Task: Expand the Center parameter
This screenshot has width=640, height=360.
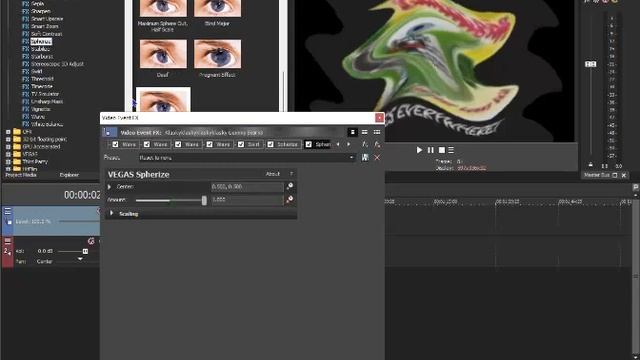Action: pyautogui.click(x=109, y=187)
